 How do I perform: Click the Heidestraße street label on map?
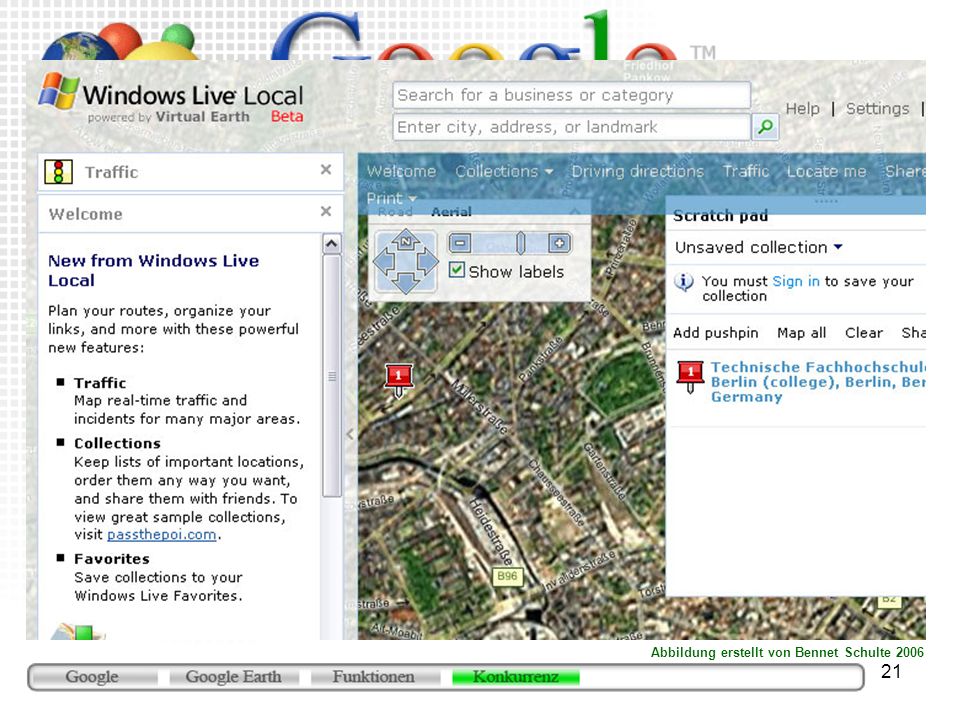(x=491, y=531)
